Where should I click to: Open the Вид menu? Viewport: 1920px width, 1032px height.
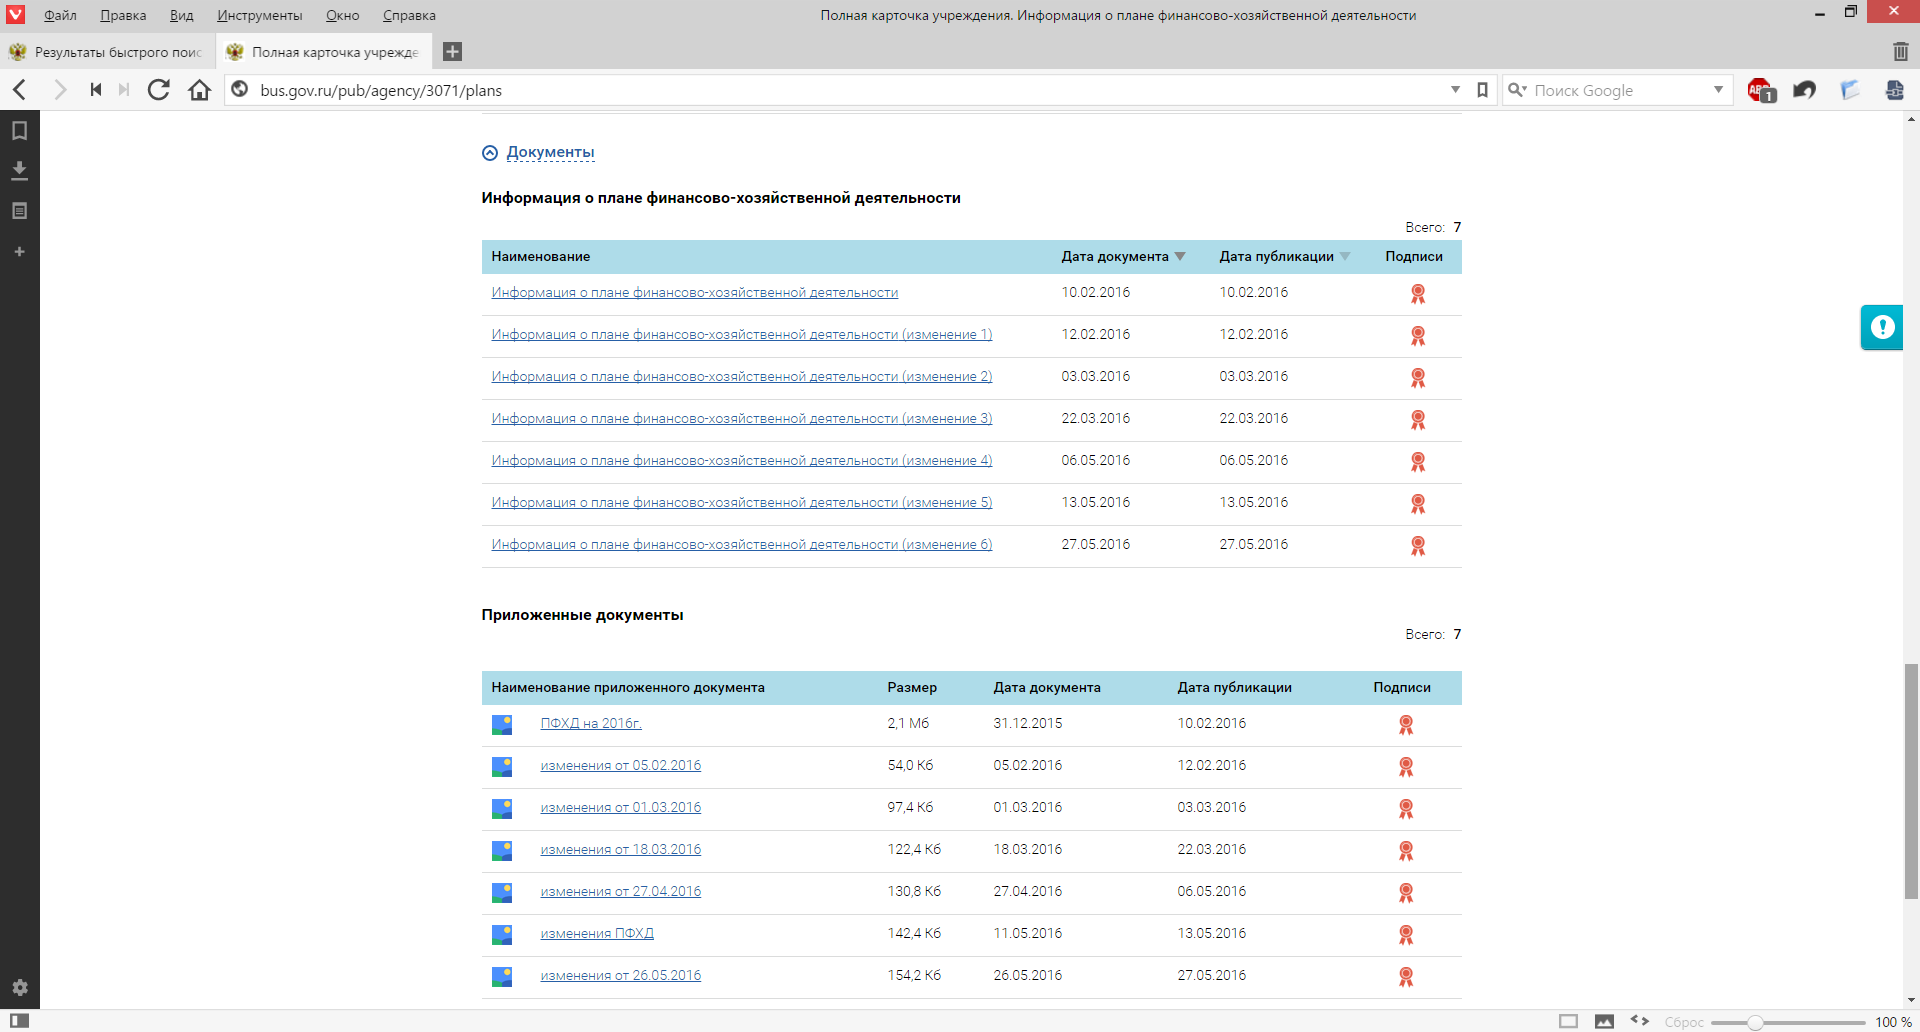point(181,15)
